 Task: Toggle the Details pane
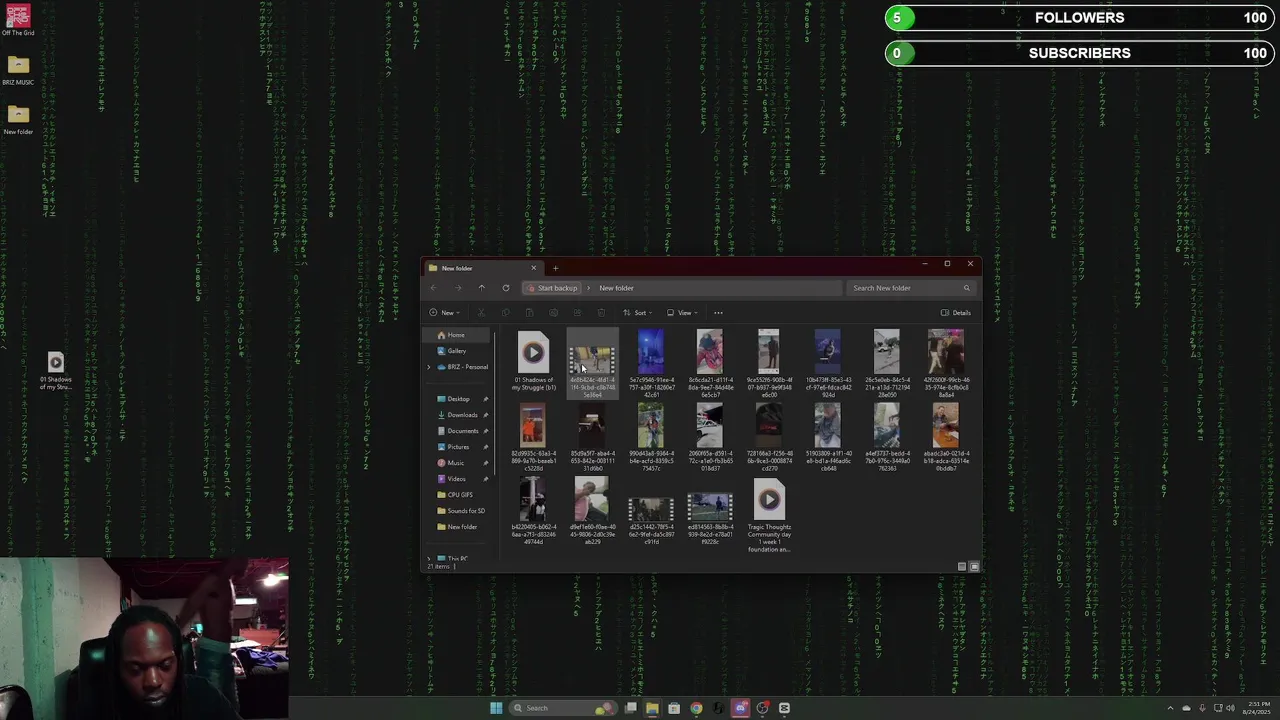956,313
